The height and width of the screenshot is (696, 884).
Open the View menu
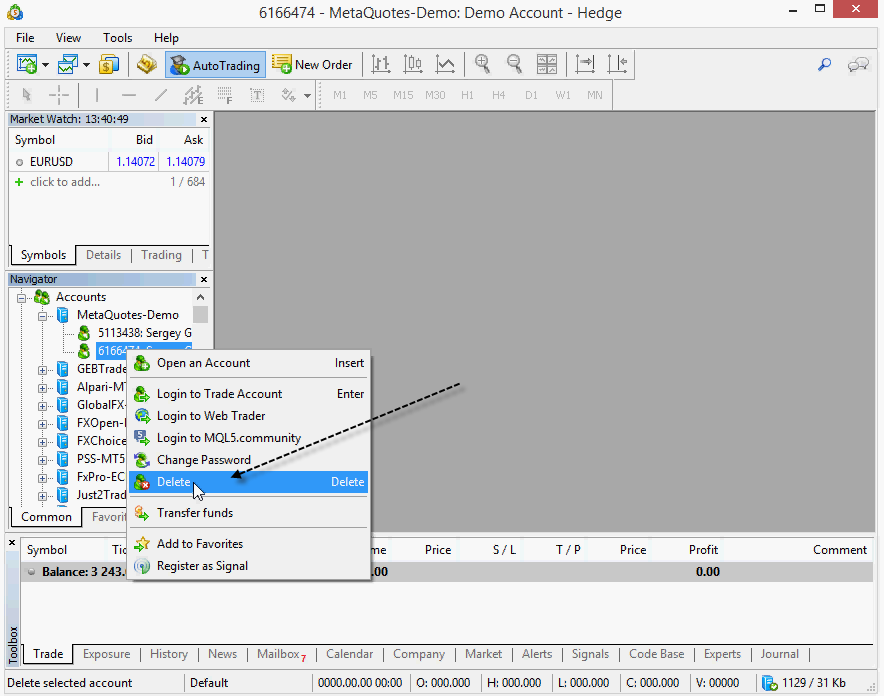[x=68, y=38]
